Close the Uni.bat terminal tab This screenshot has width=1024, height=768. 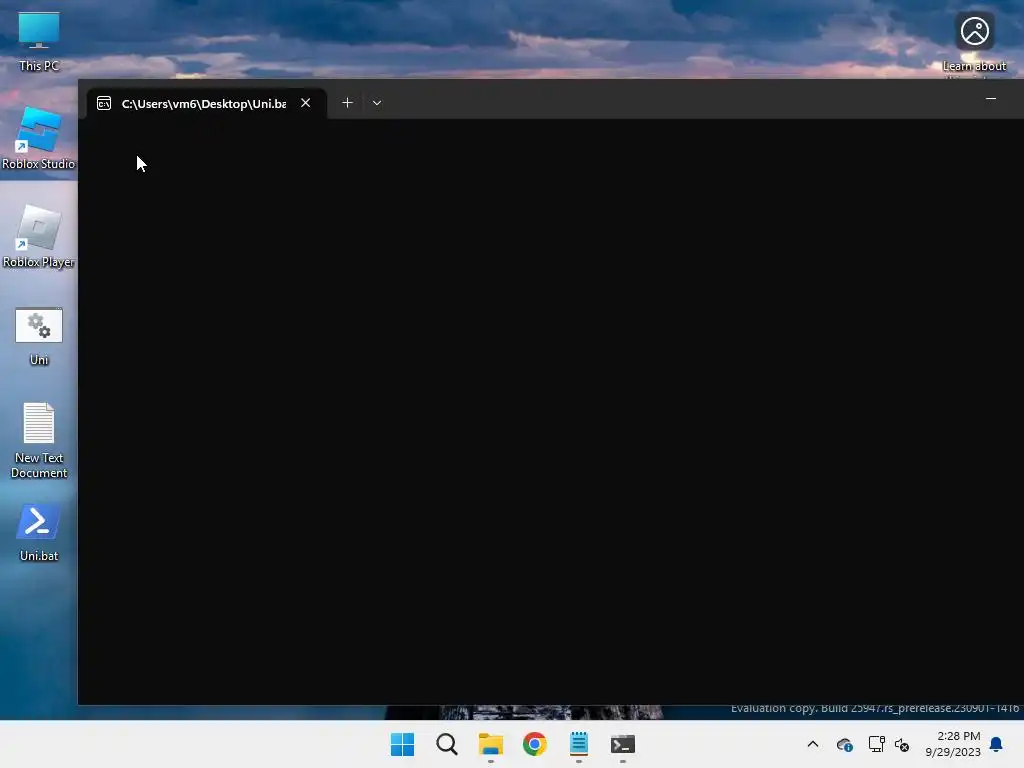click(x=306, y=103)
